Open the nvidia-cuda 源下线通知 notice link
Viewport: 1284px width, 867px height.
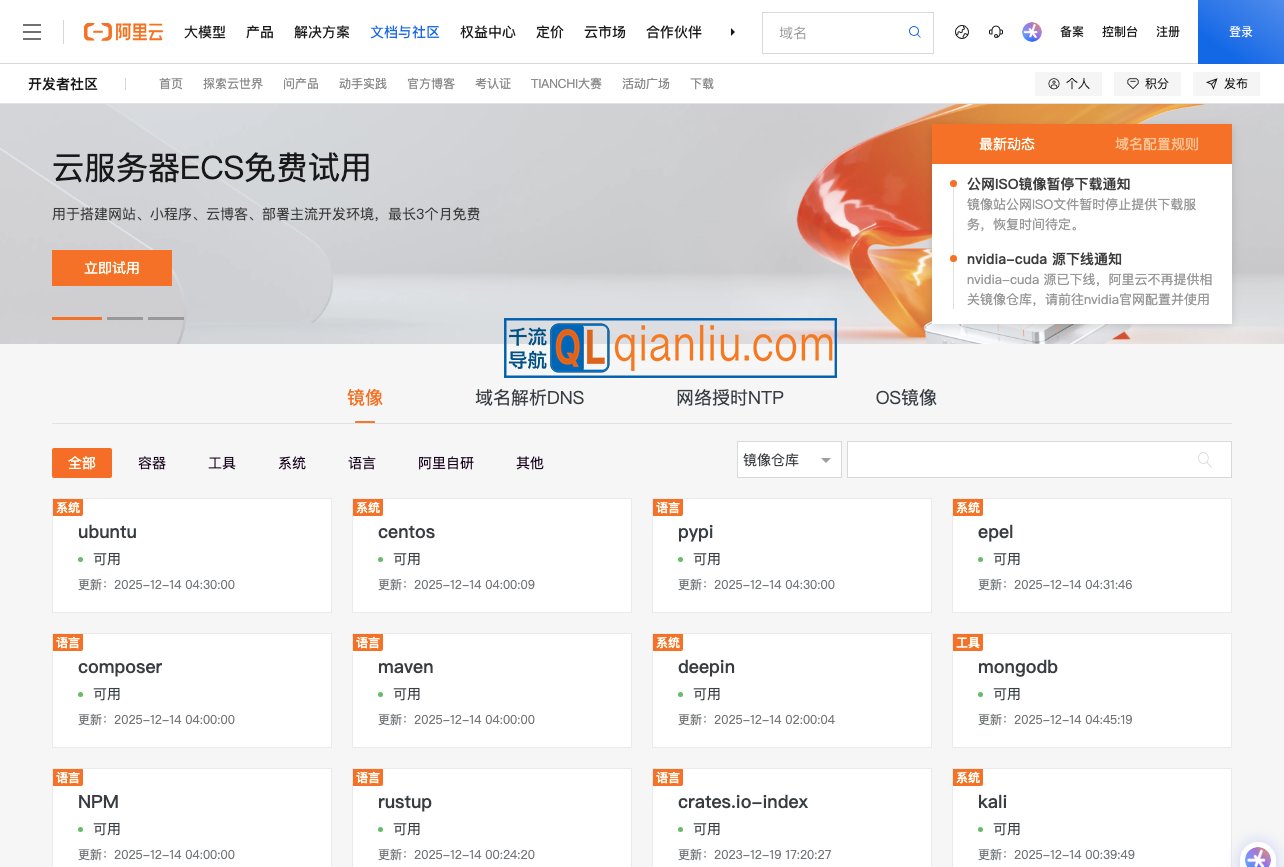pos(1044,258)
